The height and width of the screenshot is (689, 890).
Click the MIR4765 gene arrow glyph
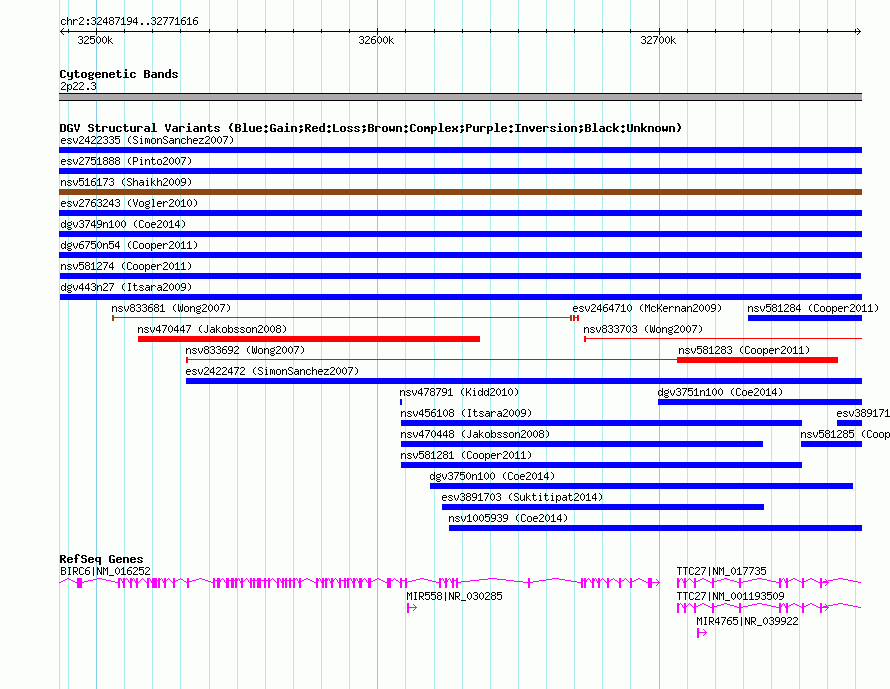click(702, 633)
